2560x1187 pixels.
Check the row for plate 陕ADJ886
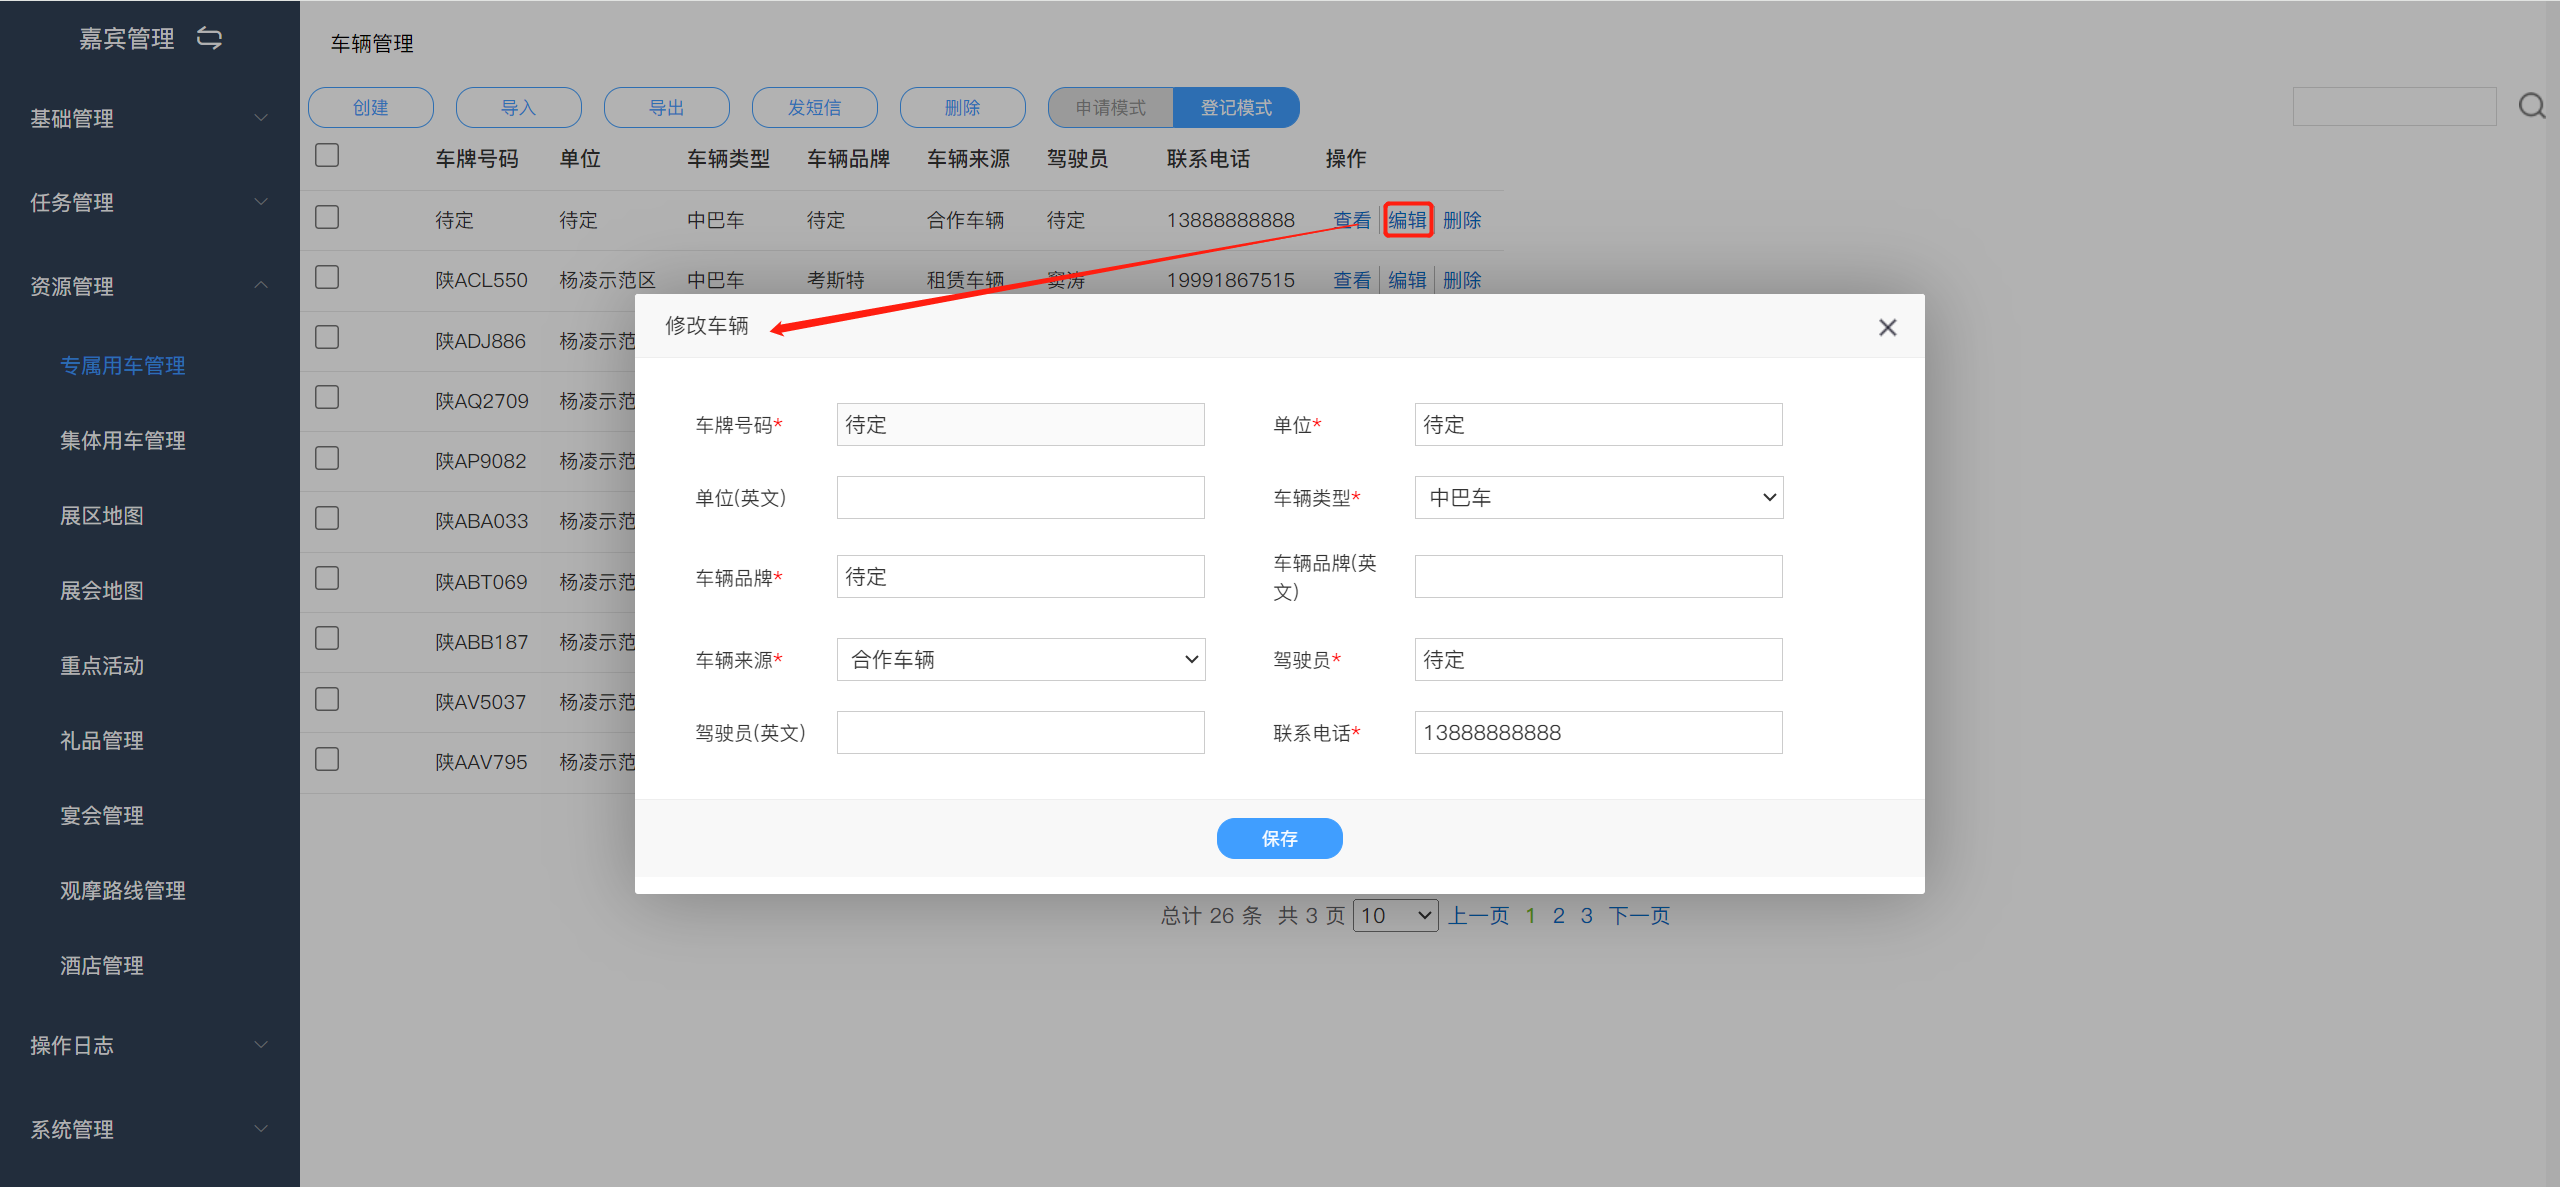click(x=327, y=338)
